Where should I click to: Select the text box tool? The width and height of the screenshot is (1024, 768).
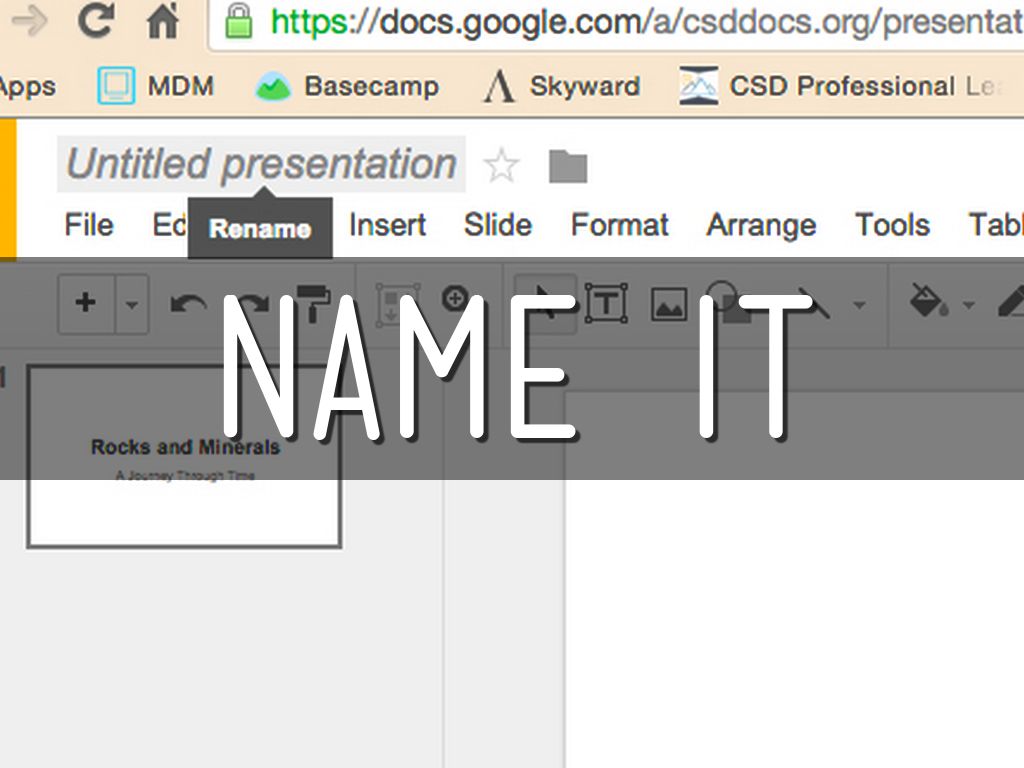click(x=606, y=302)
